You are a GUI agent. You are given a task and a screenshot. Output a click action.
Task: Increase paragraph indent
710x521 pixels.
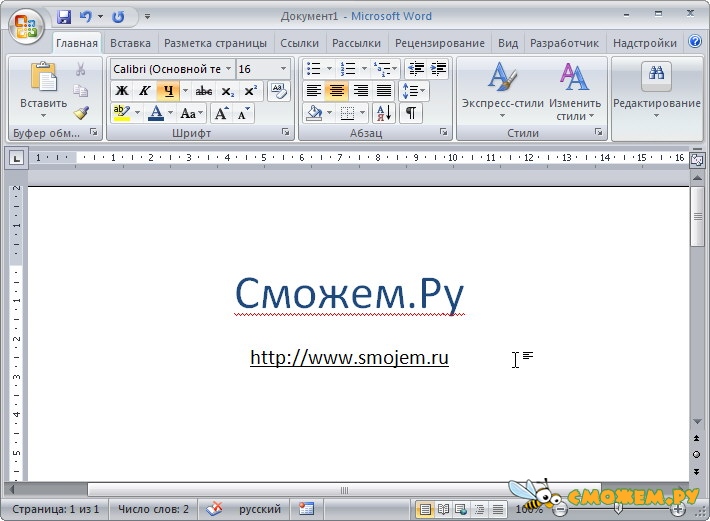coord(438,69)
